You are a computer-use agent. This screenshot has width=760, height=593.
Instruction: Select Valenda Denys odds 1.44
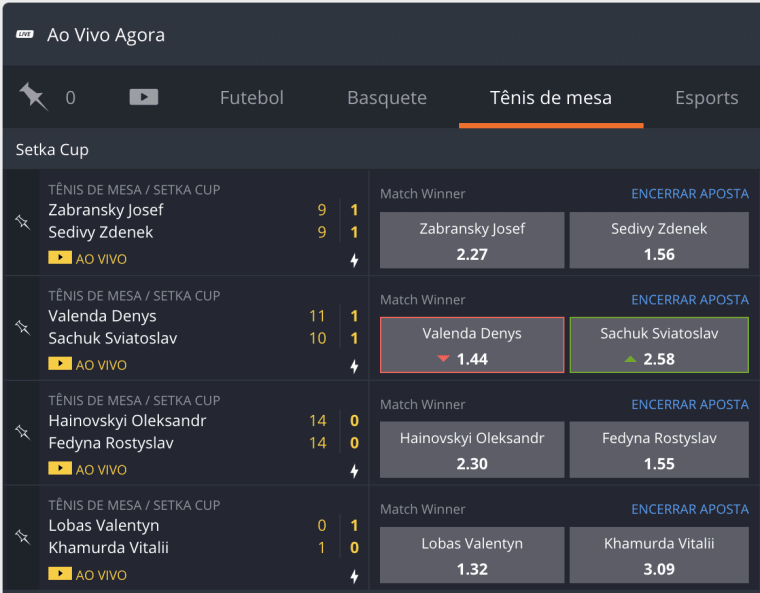[472, 345]
